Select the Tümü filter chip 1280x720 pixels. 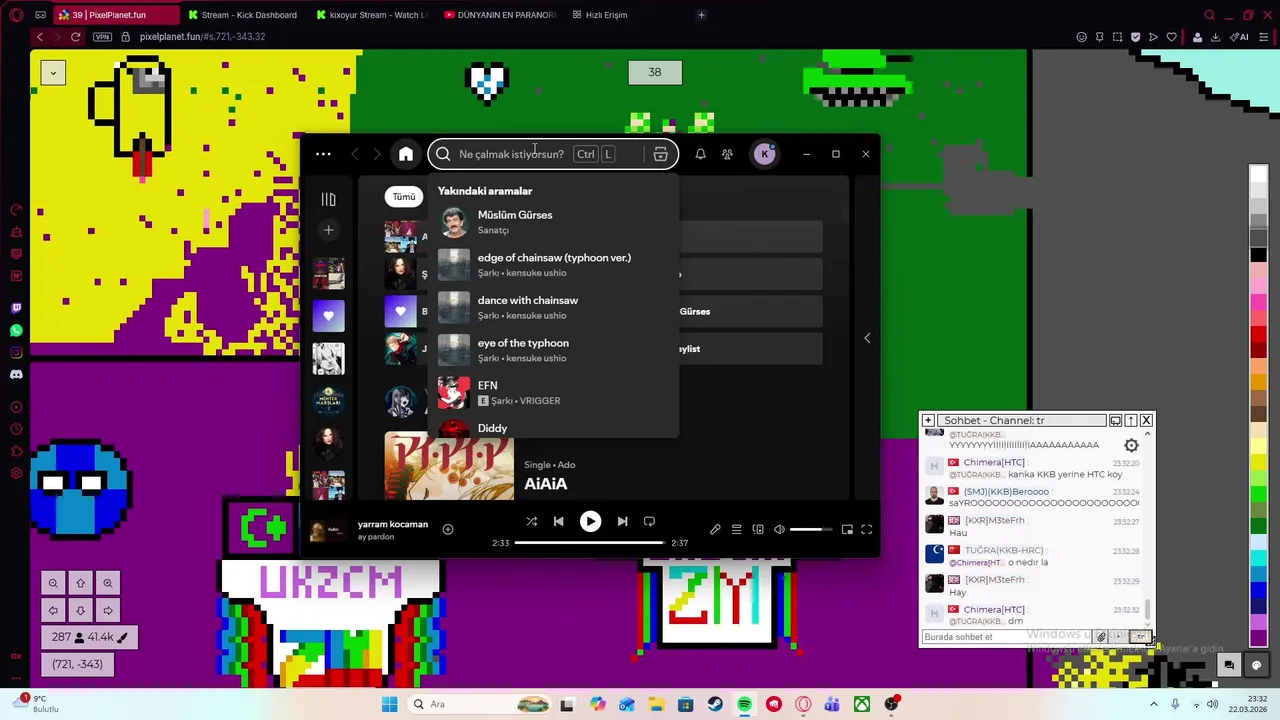coord(404,197)
